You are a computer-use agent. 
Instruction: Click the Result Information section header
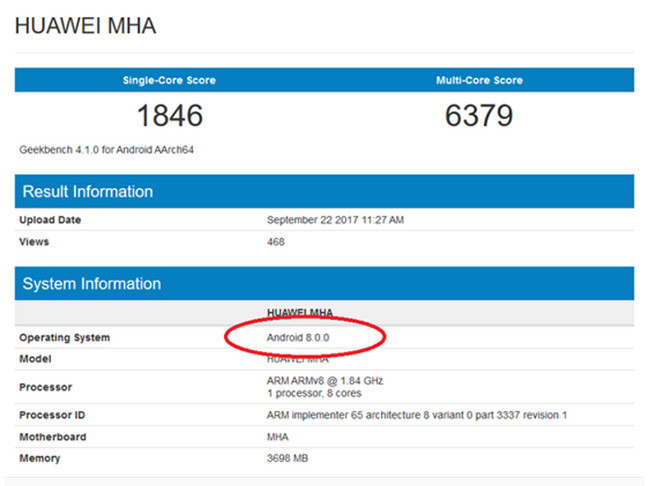88,192
